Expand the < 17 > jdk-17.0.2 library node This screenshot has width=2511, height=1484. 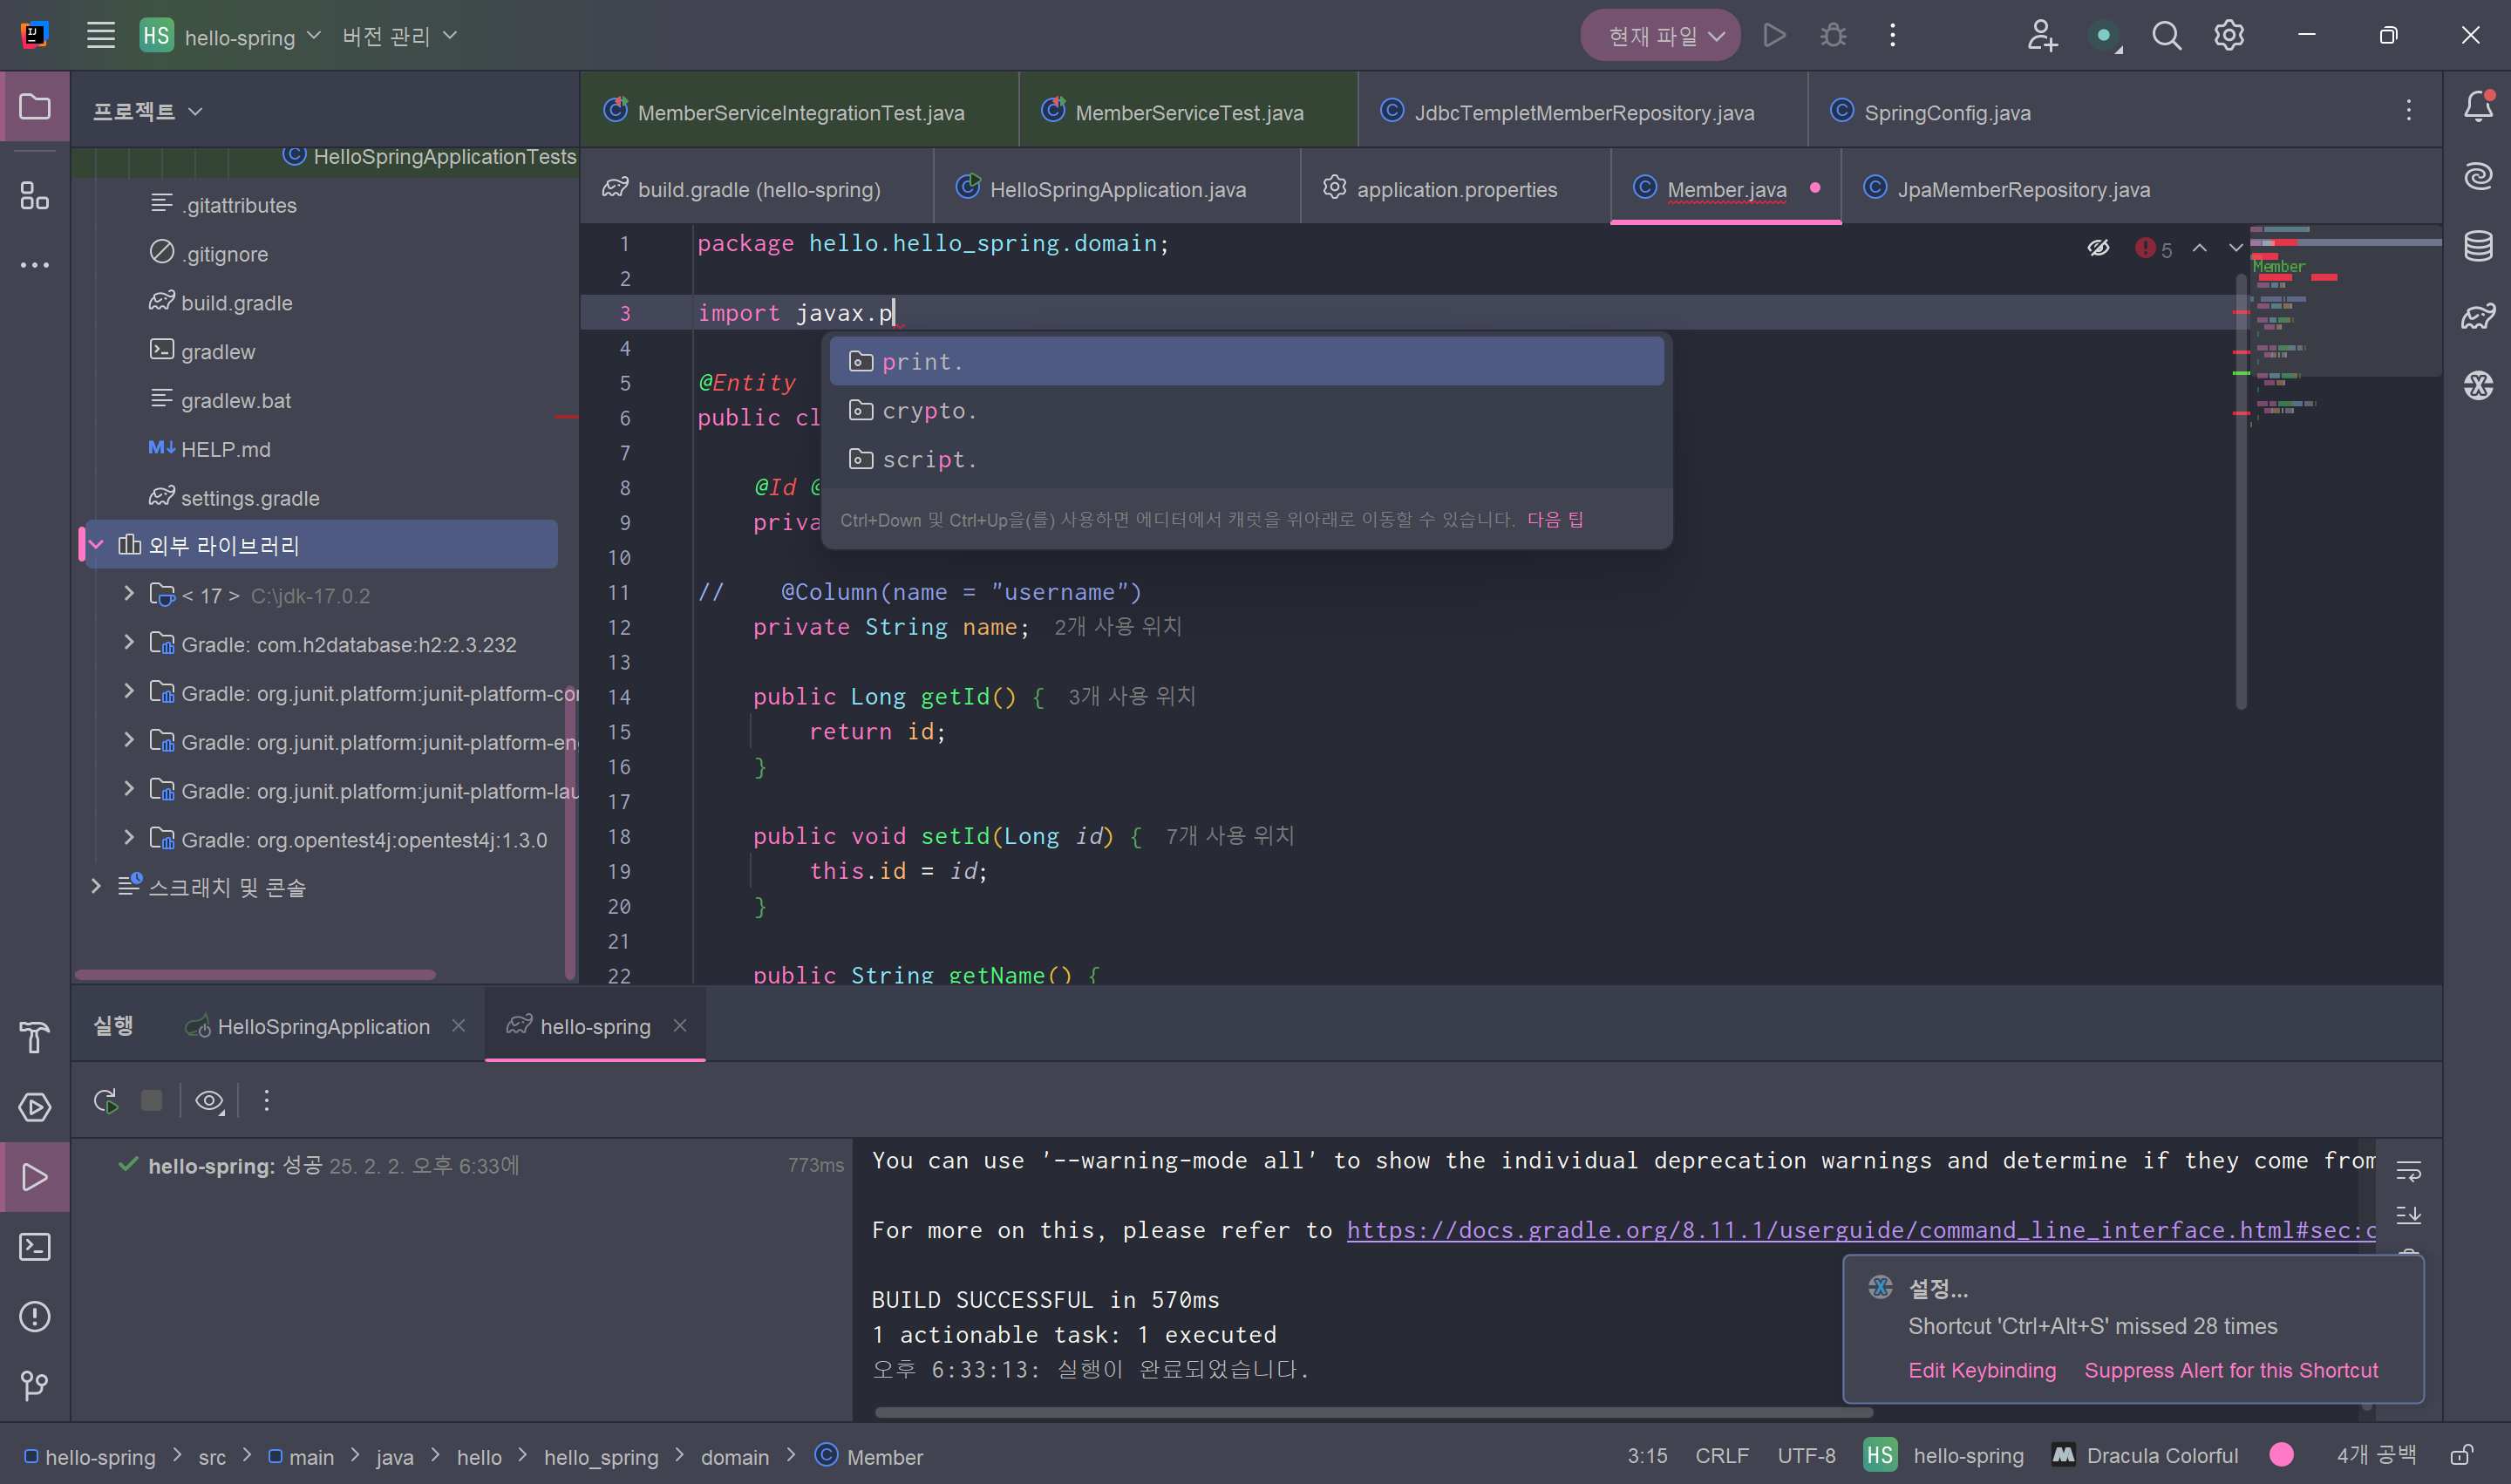pos(128,594)
